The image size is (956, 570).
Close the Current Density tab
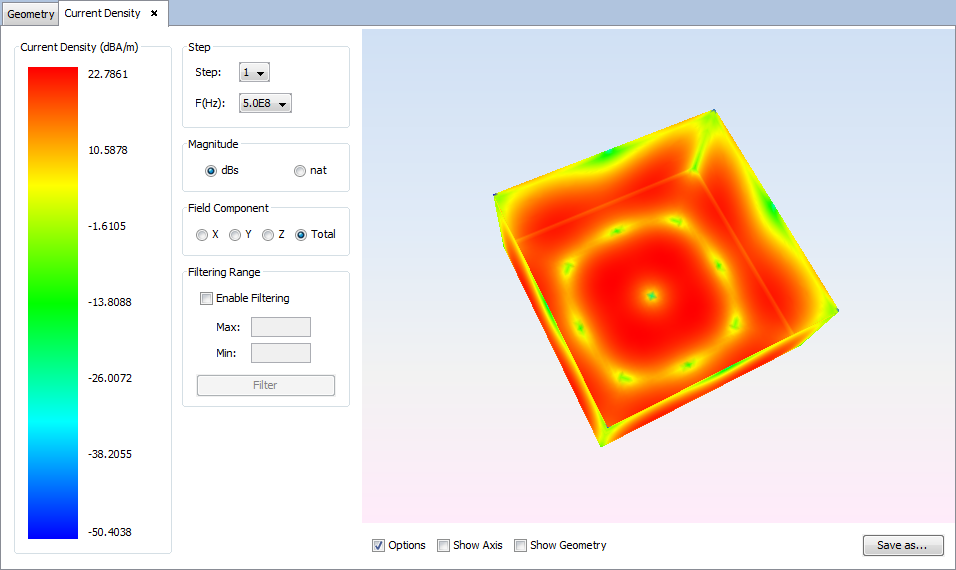154,14
